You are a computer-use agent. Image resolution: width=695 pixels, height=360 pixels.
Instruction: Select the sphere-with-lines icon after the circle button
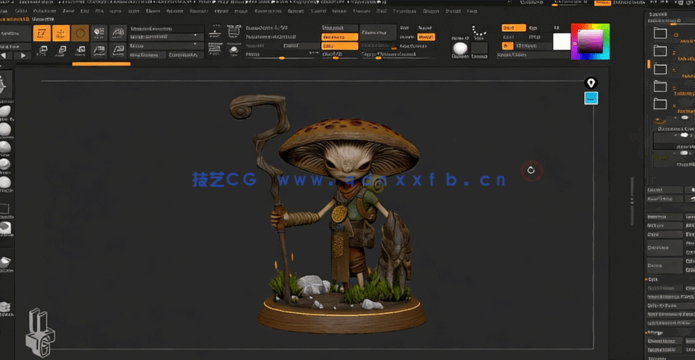pyautogui.click(x=99, y=33)
